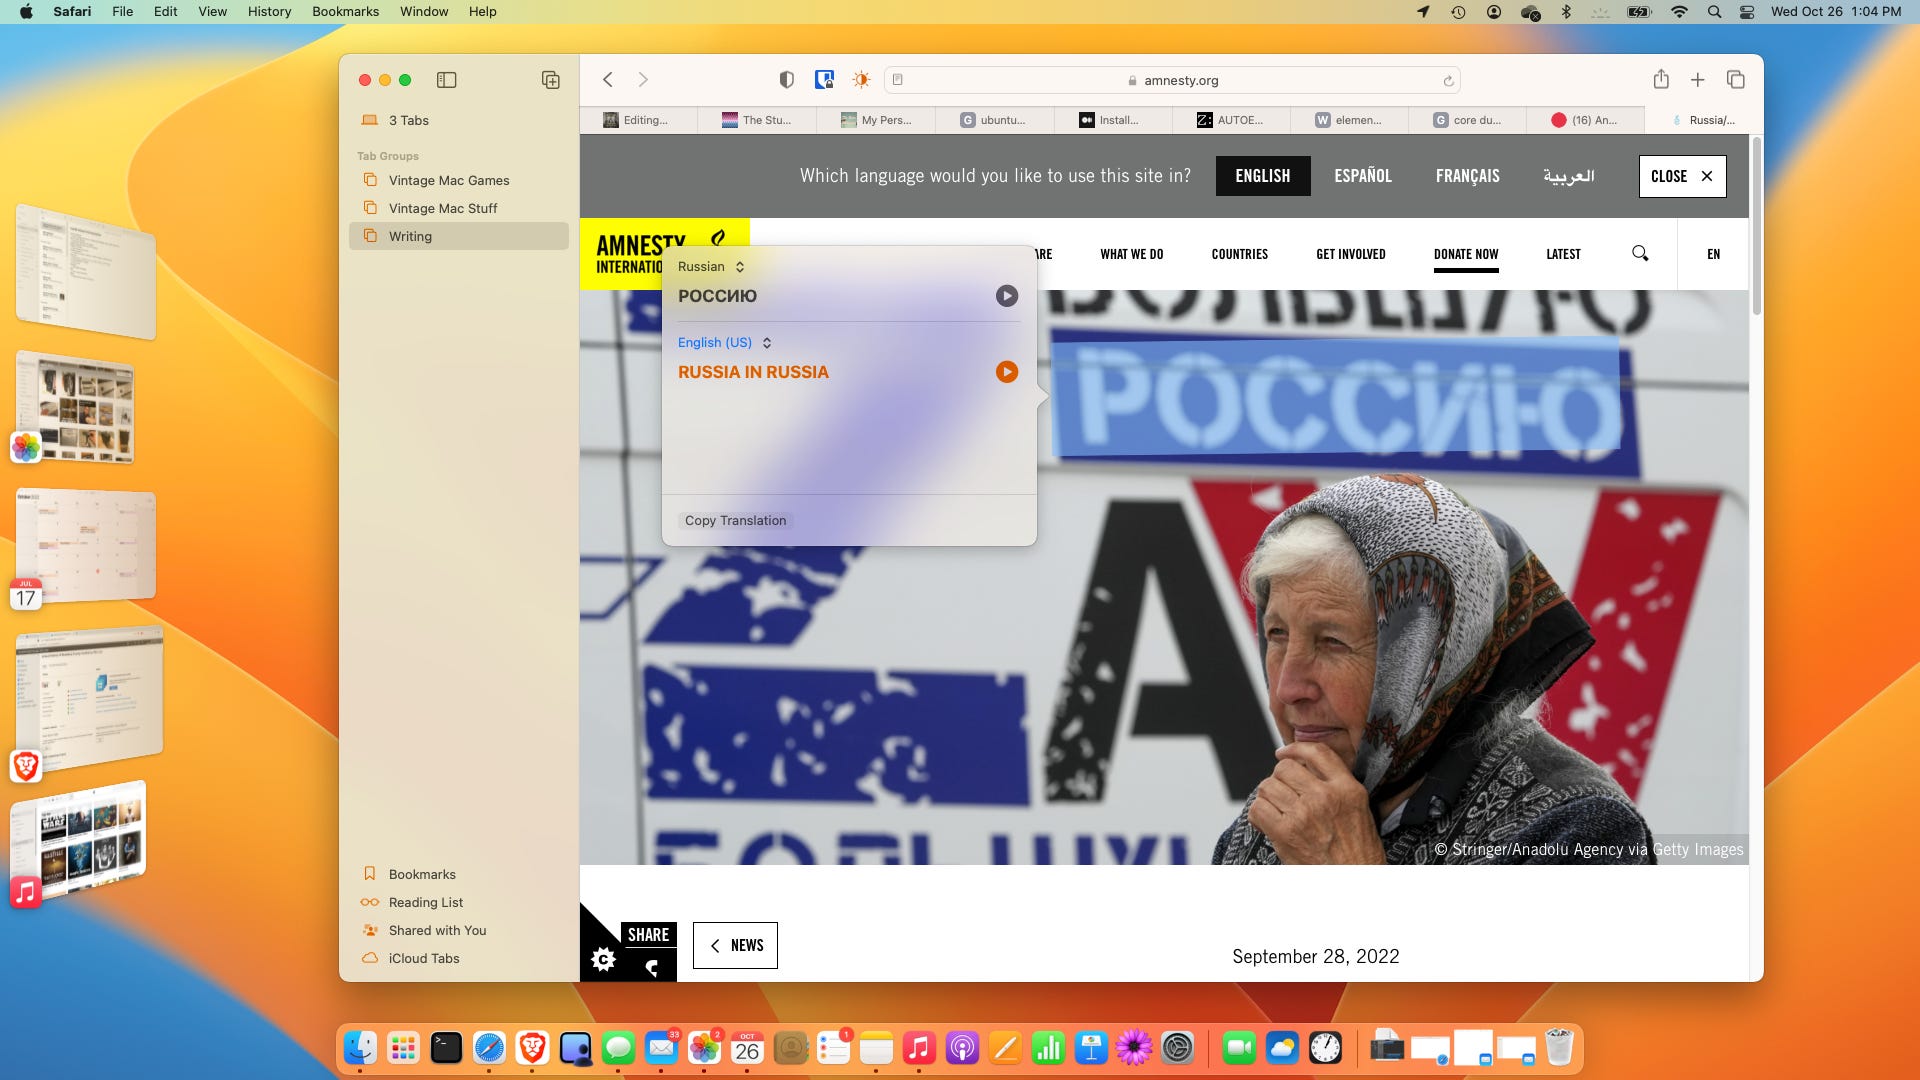This screenshot has height=1080, width=1920.
Task: Reload the amnesty.org page
Action: [1447, 81]
